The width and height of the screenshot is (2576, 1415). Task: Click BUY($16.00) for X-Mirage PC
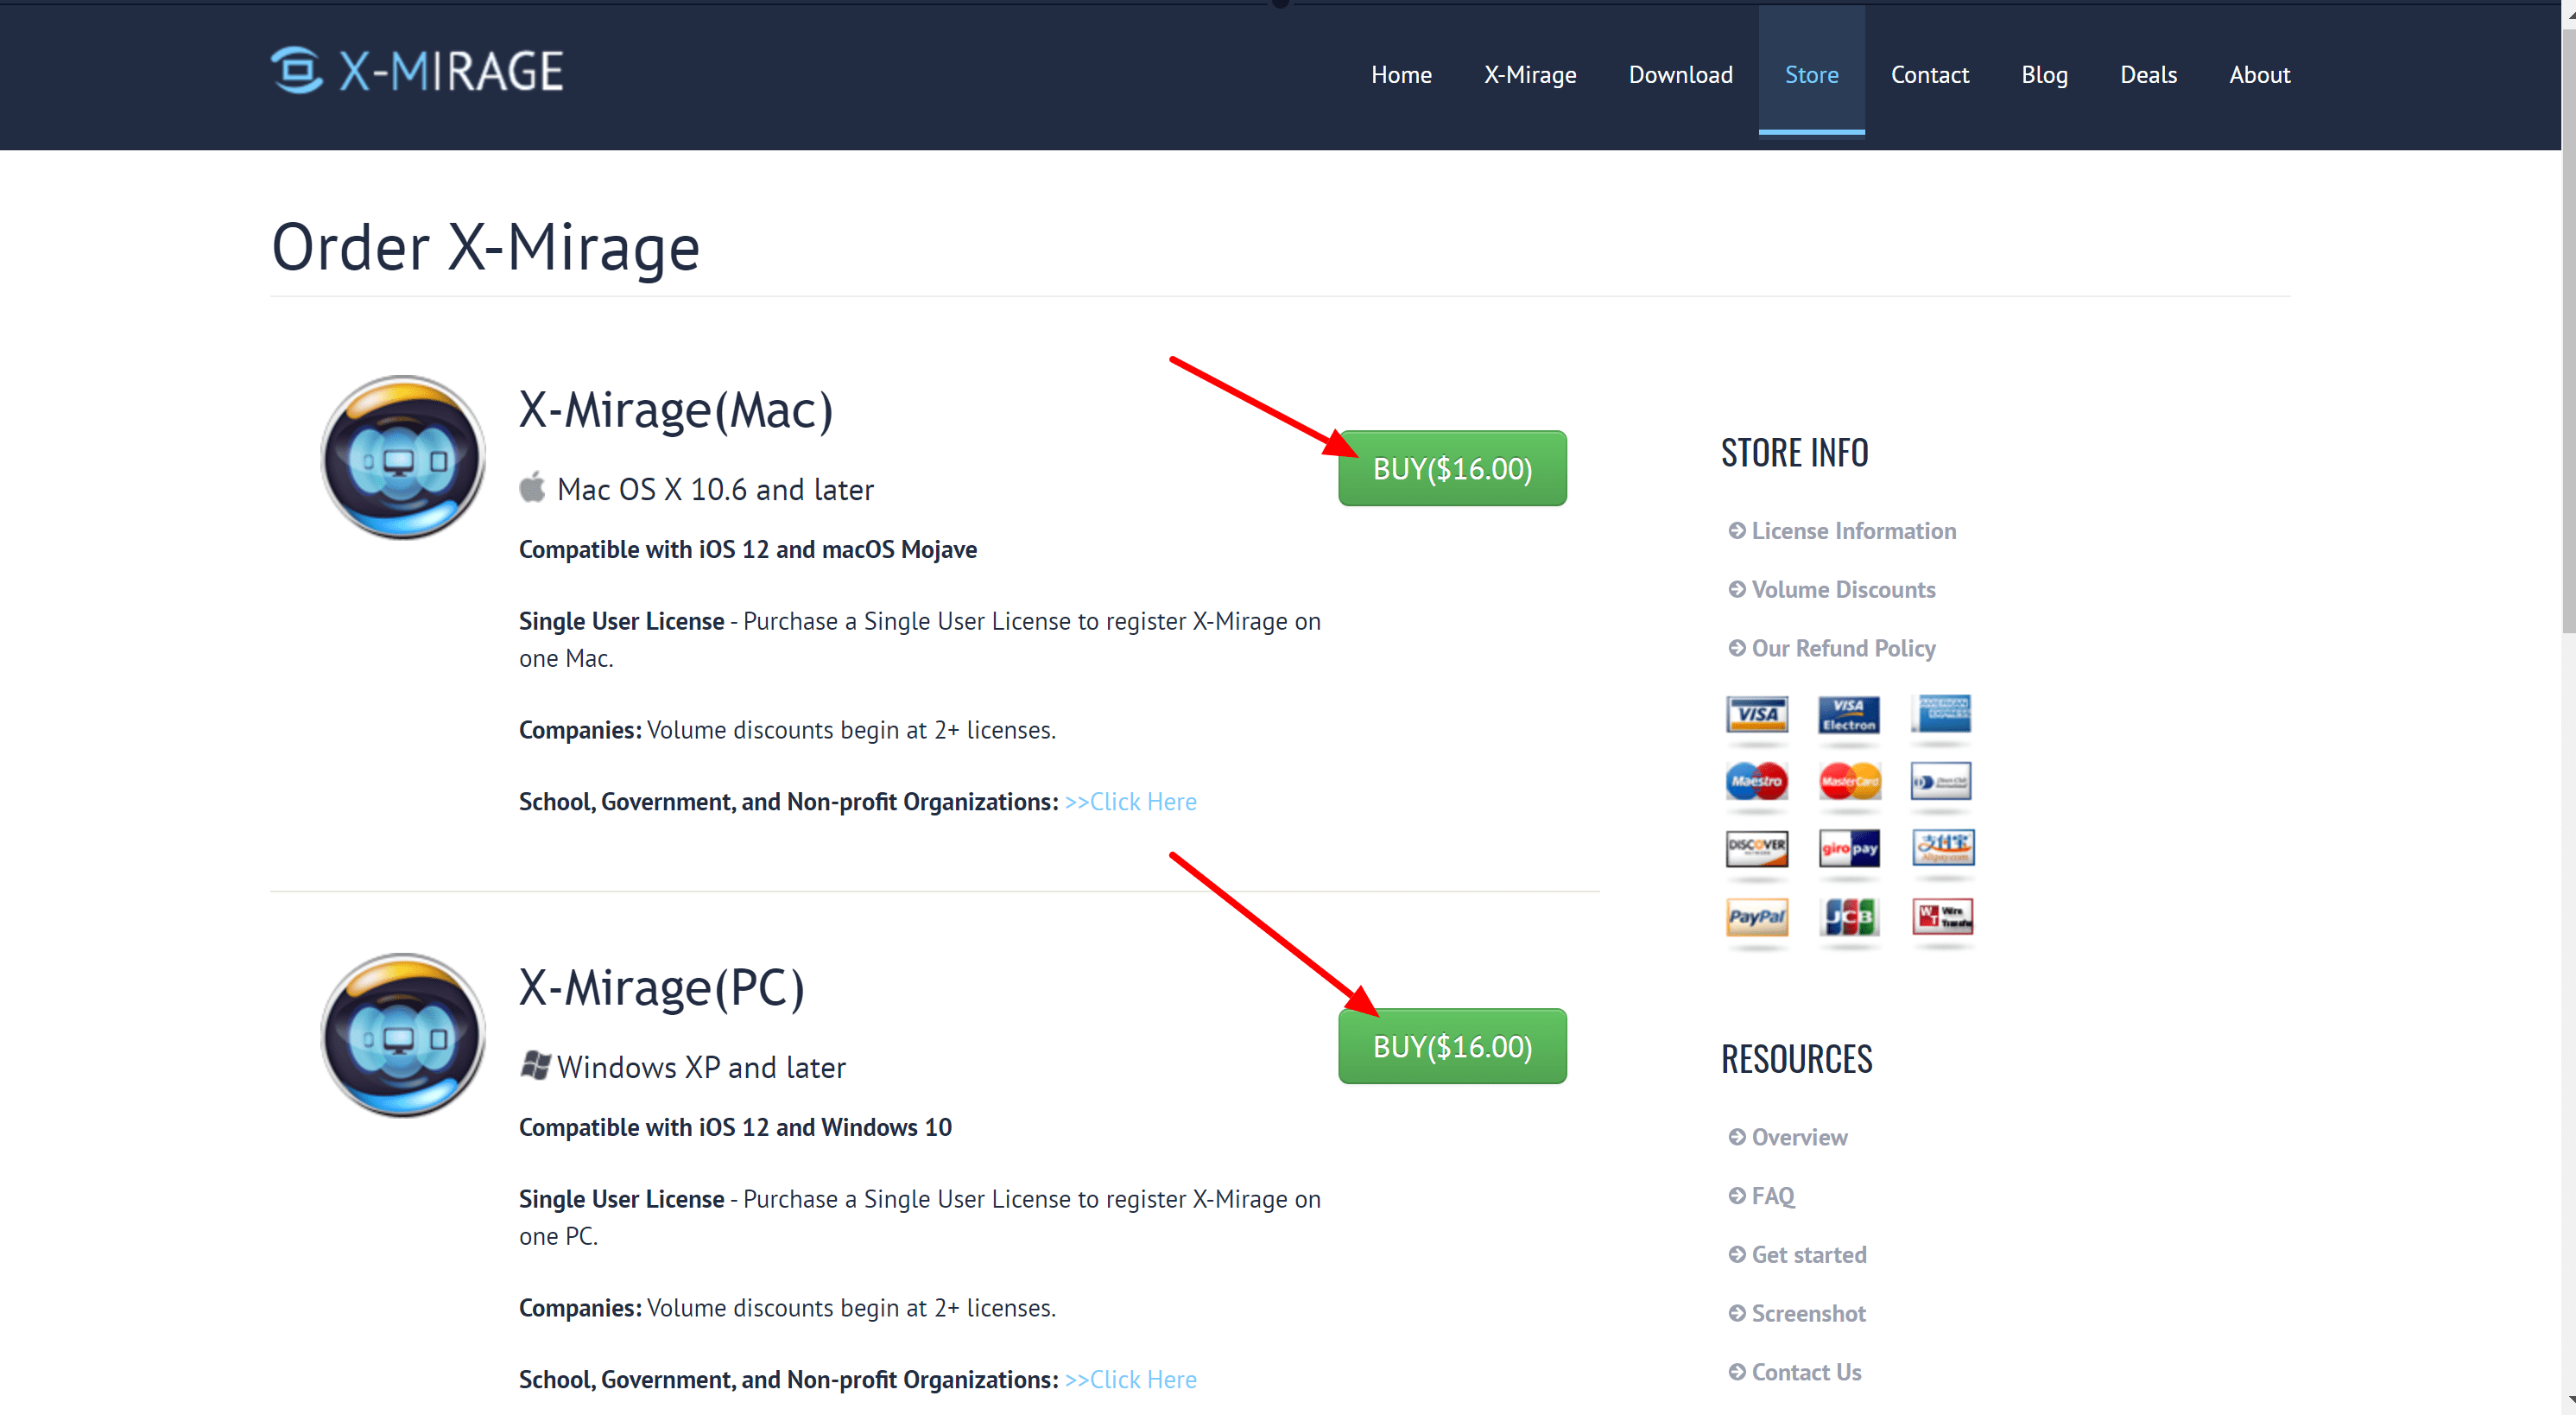tap(1449, 1045)
